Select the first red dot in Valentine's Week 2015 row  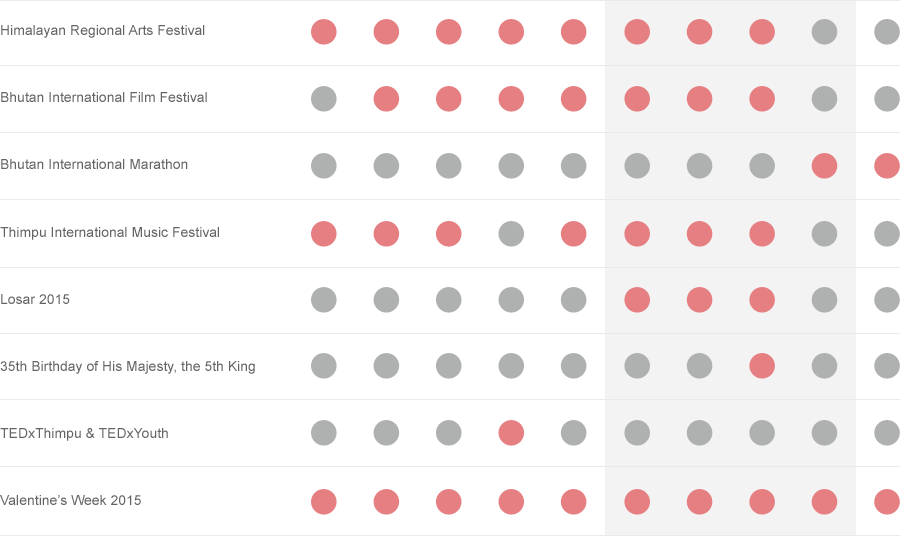pos(324,501)
